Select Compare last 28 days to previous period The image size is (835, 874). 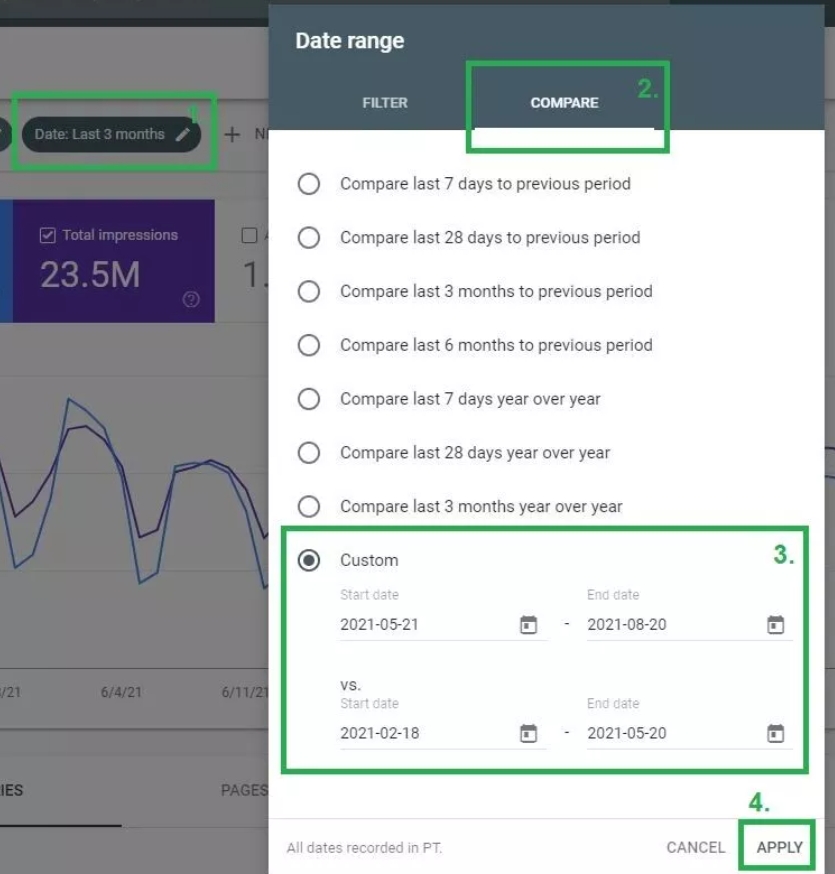[310, 238]
